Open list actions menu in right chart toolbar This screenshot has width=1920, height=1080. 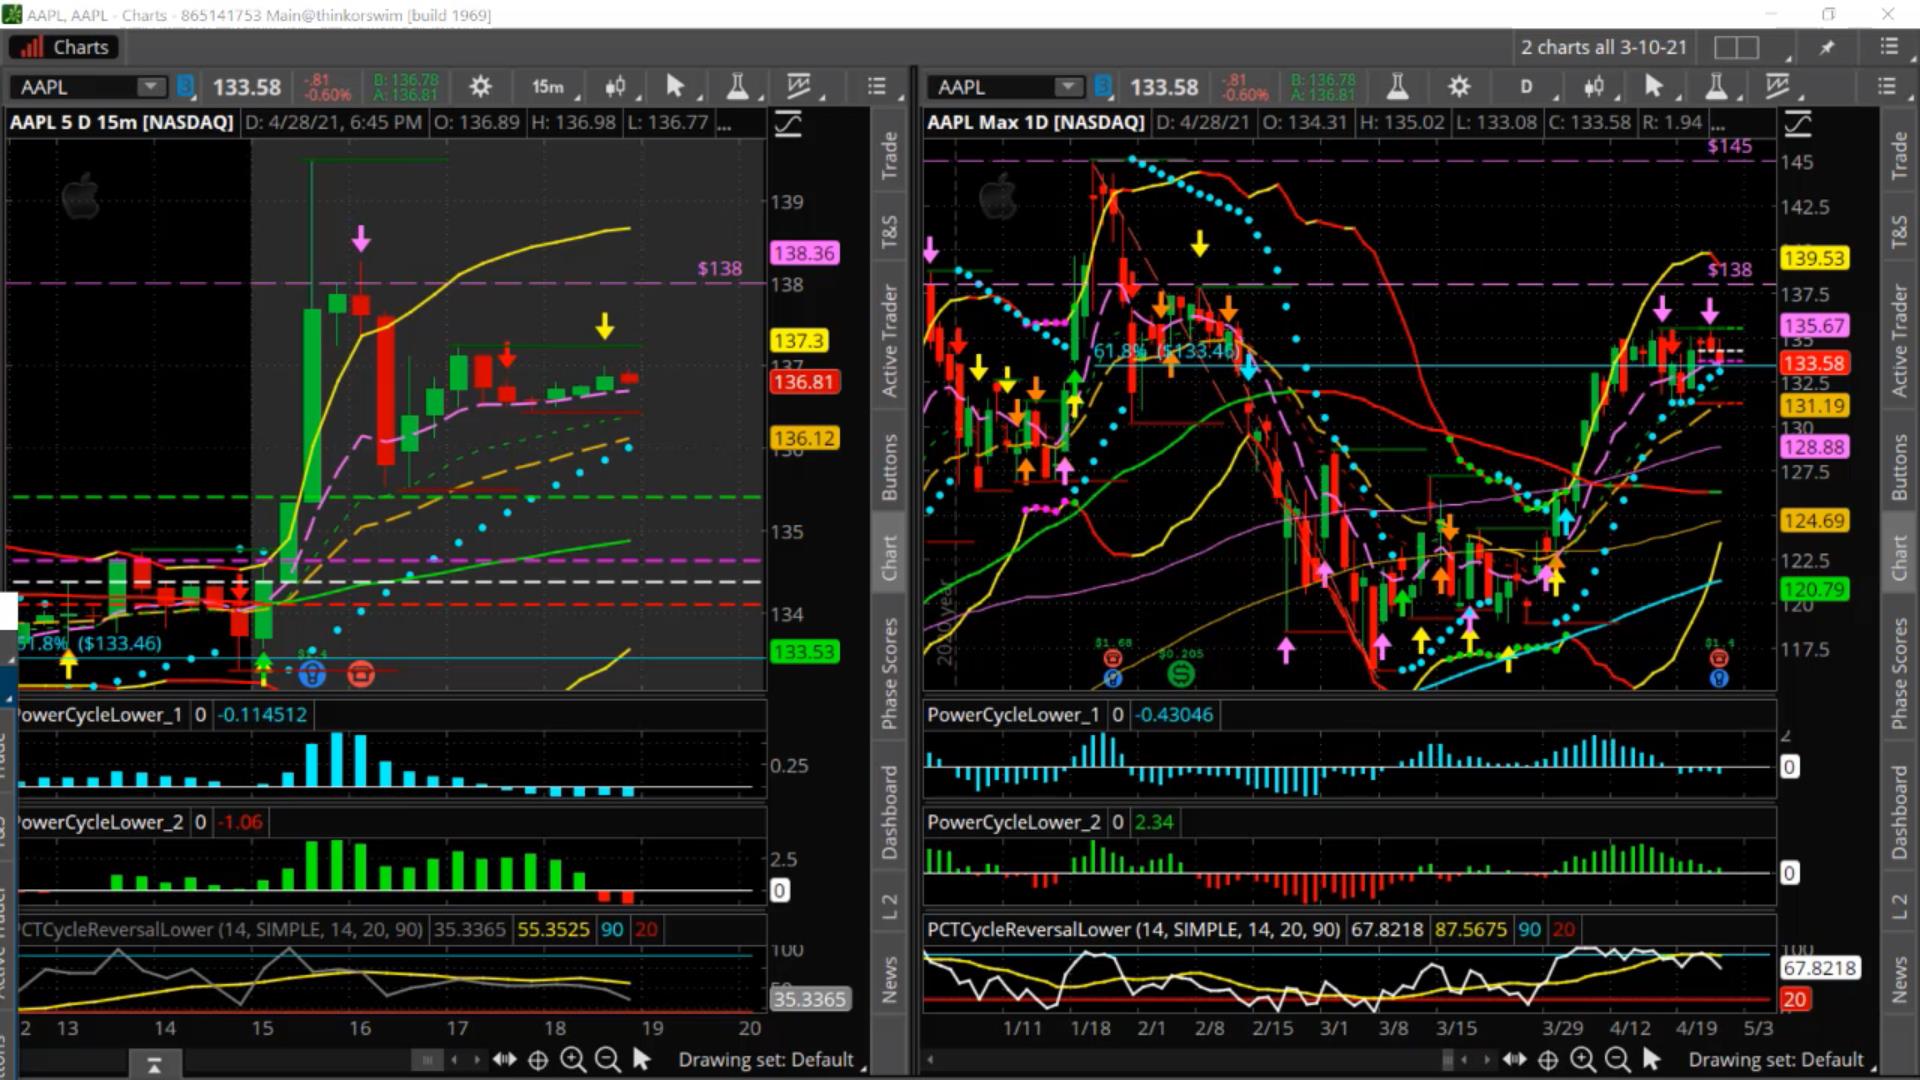point(1887,87)
